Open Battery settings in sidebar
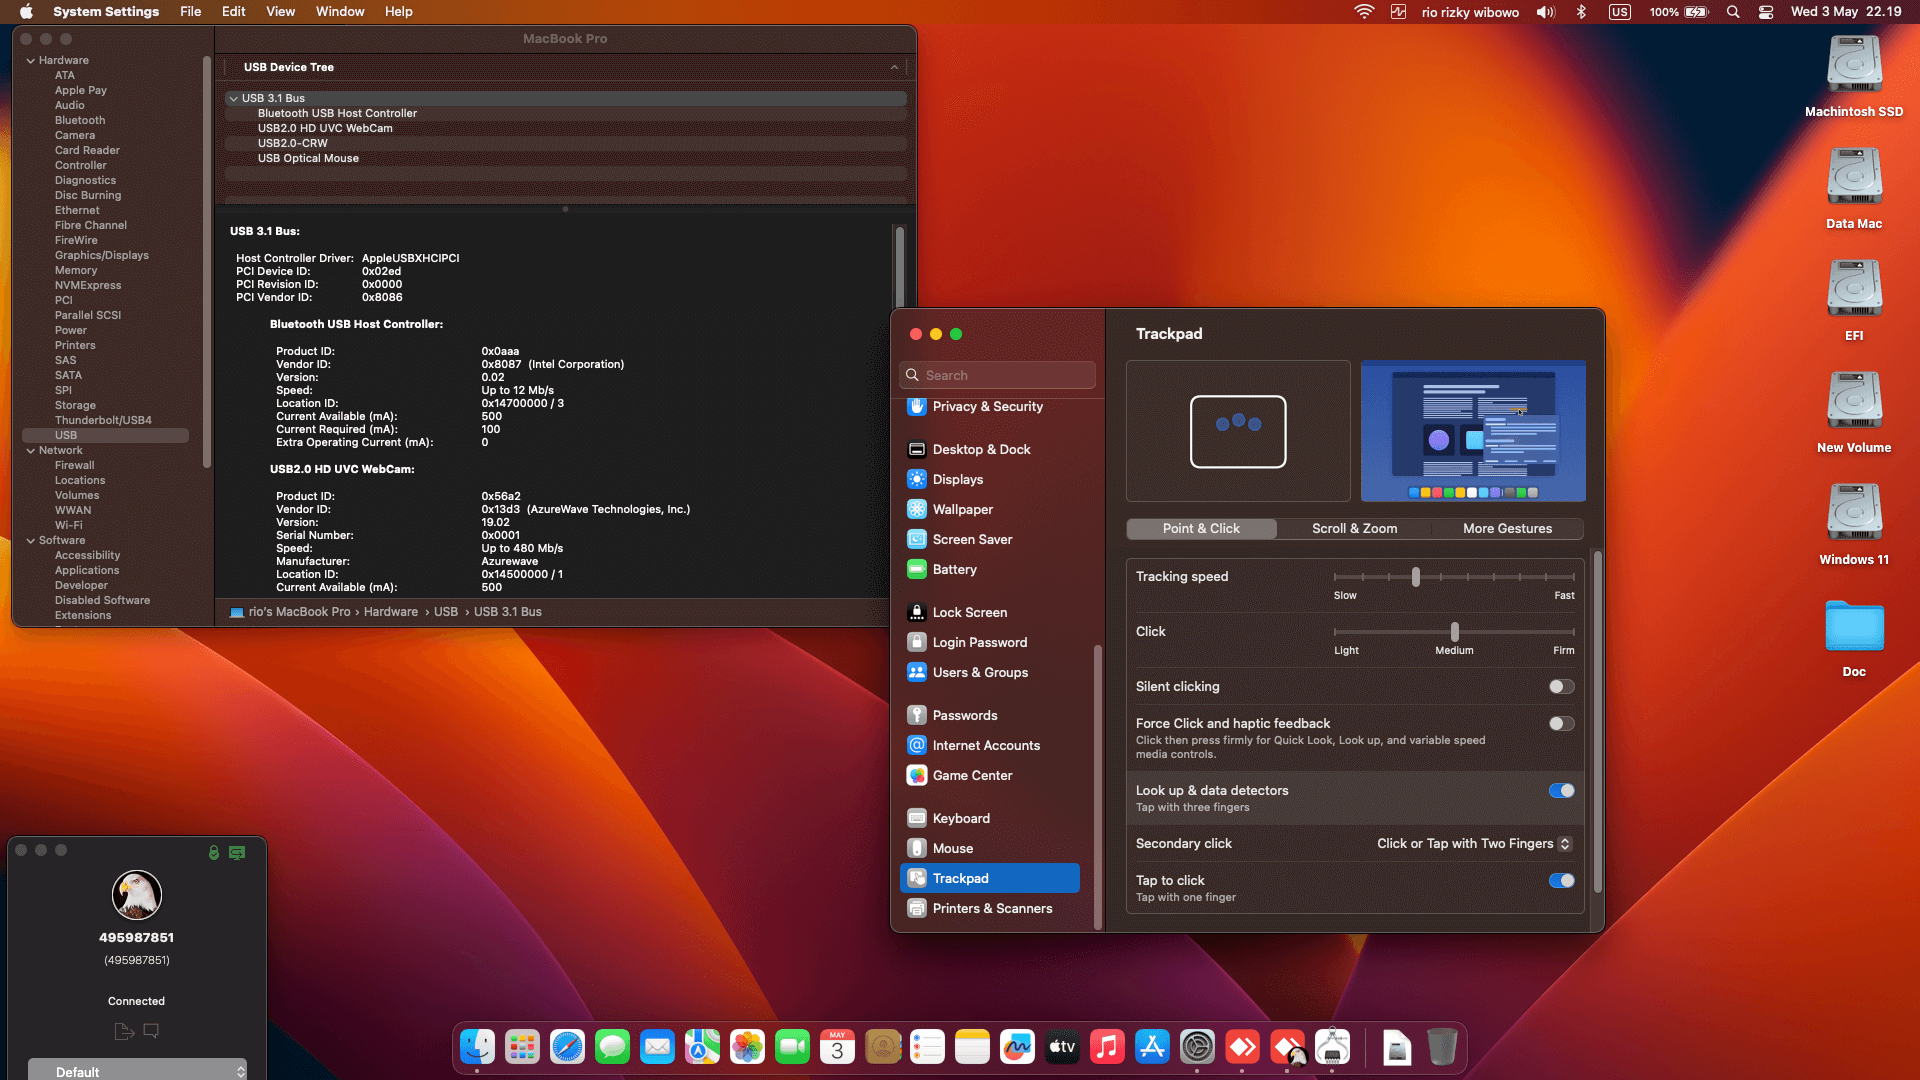This screenshot has height=1080, width=1920. tap(954, 570)
